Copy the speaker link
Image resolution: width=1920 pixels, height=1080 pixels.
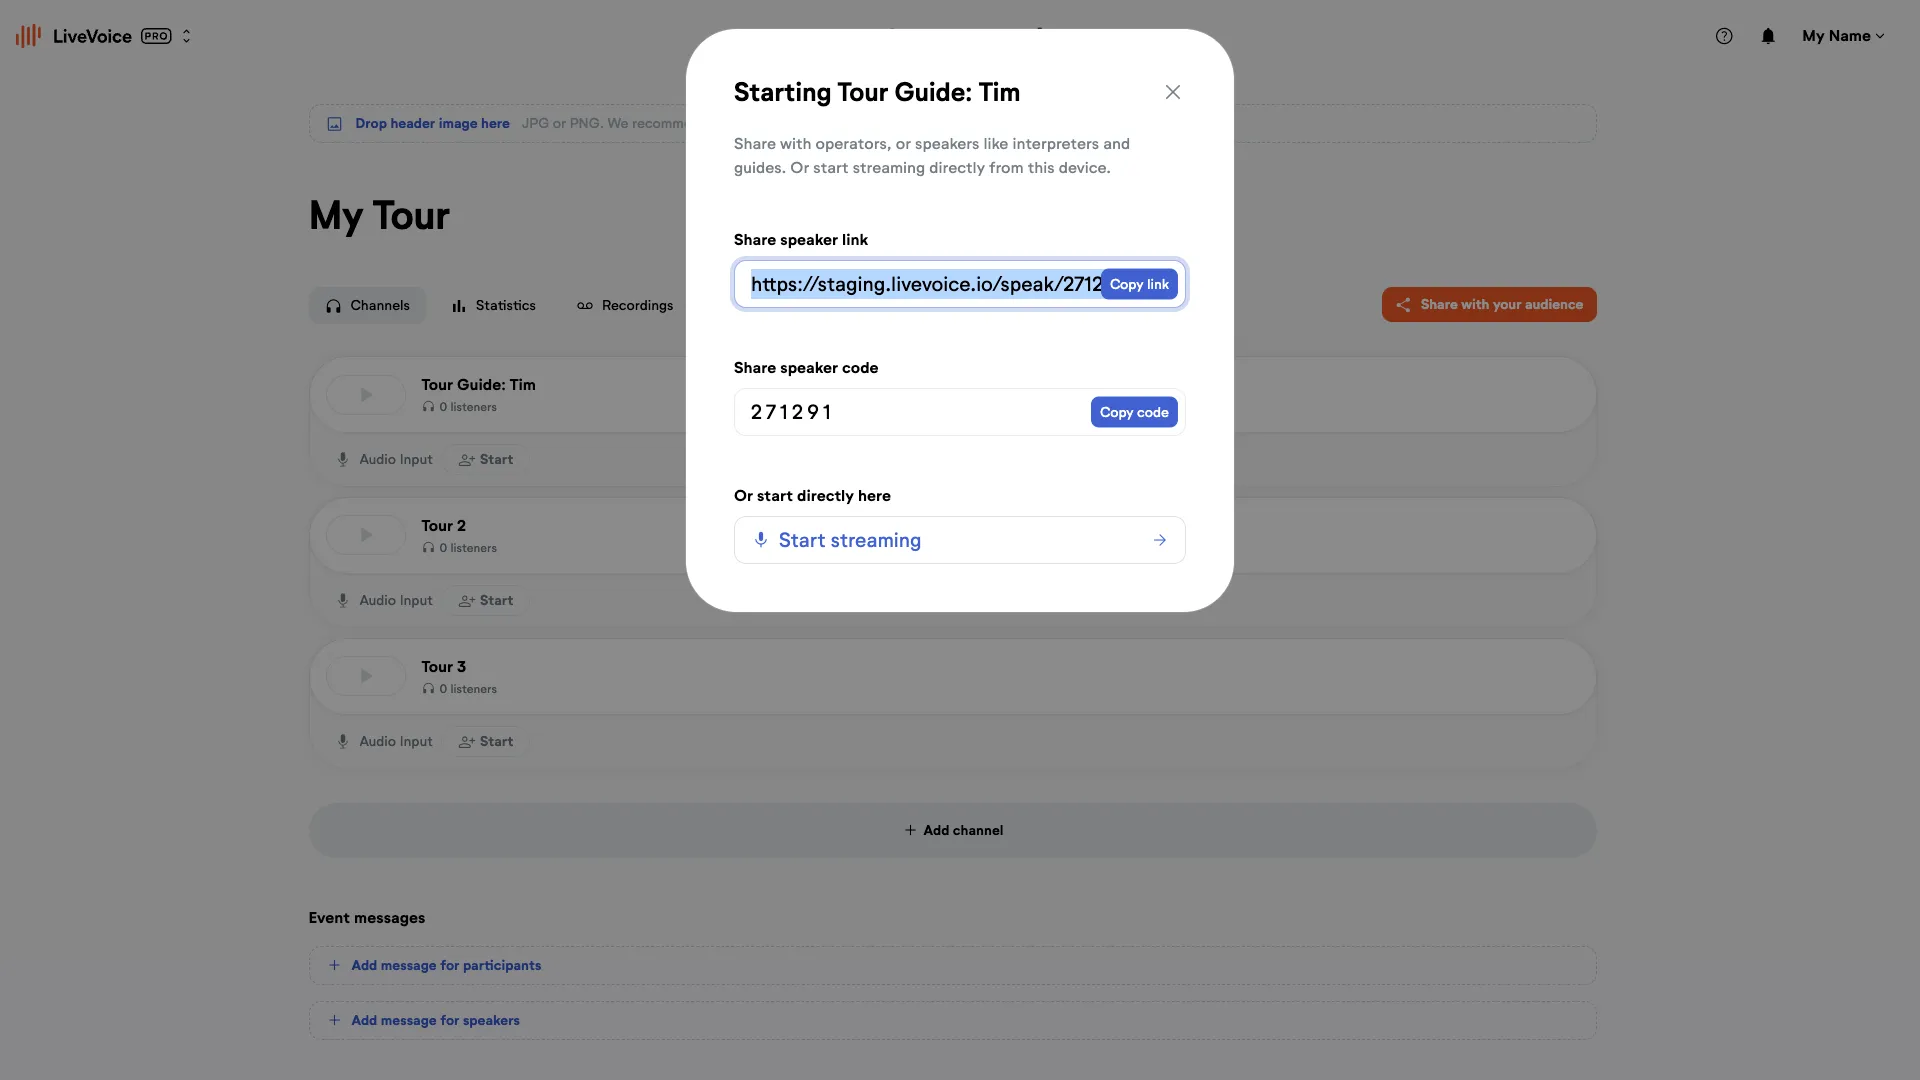[x=1139, y=284]
